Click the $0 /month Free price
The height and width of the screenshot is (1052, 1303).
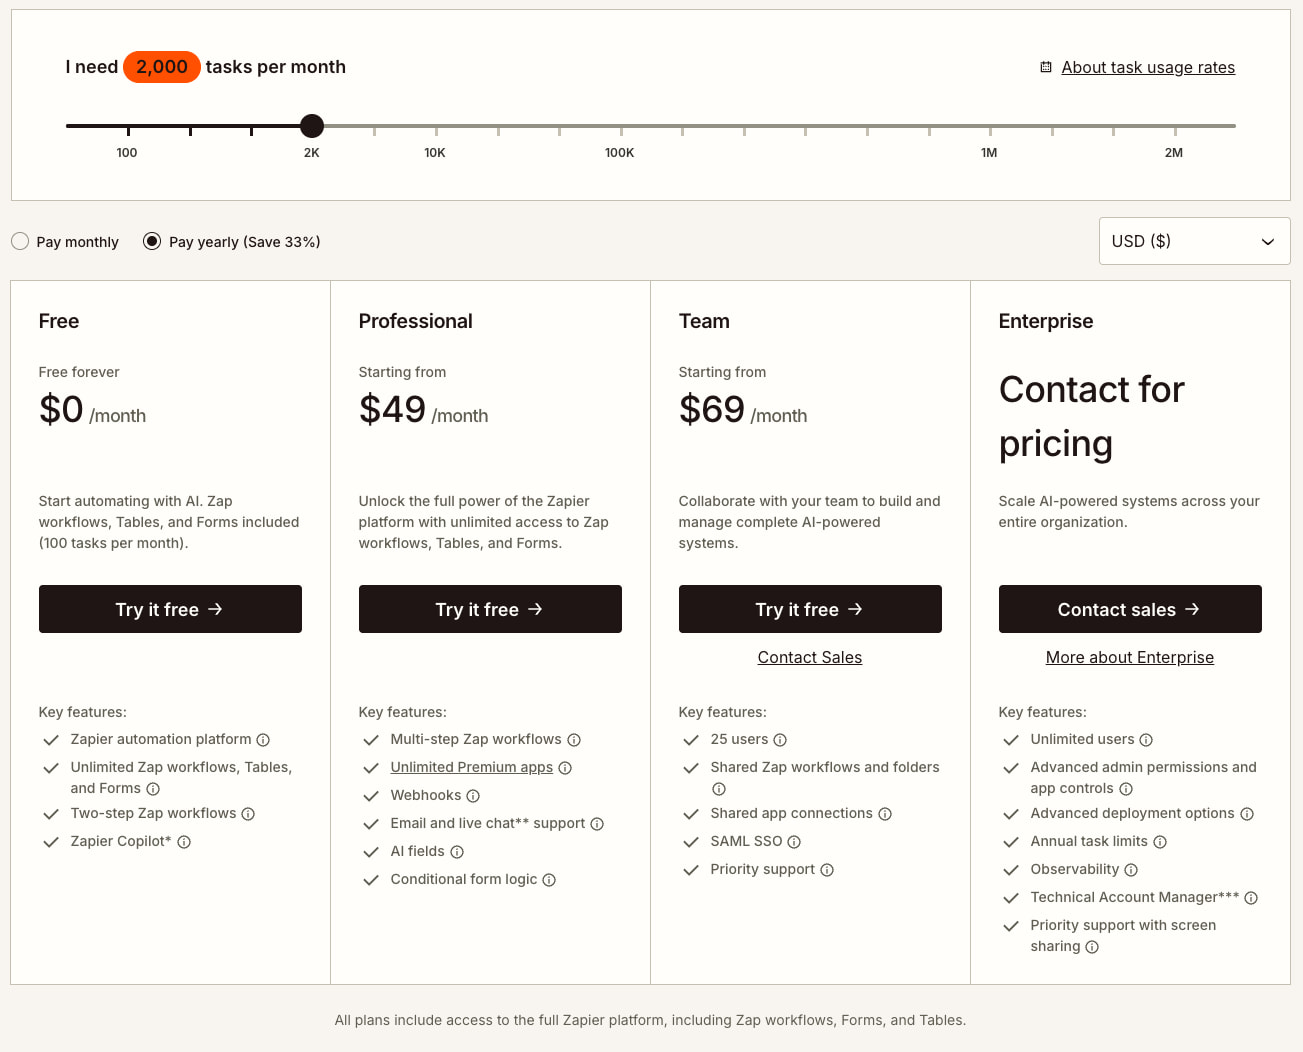pyautogui.click(x=92, y=410)
